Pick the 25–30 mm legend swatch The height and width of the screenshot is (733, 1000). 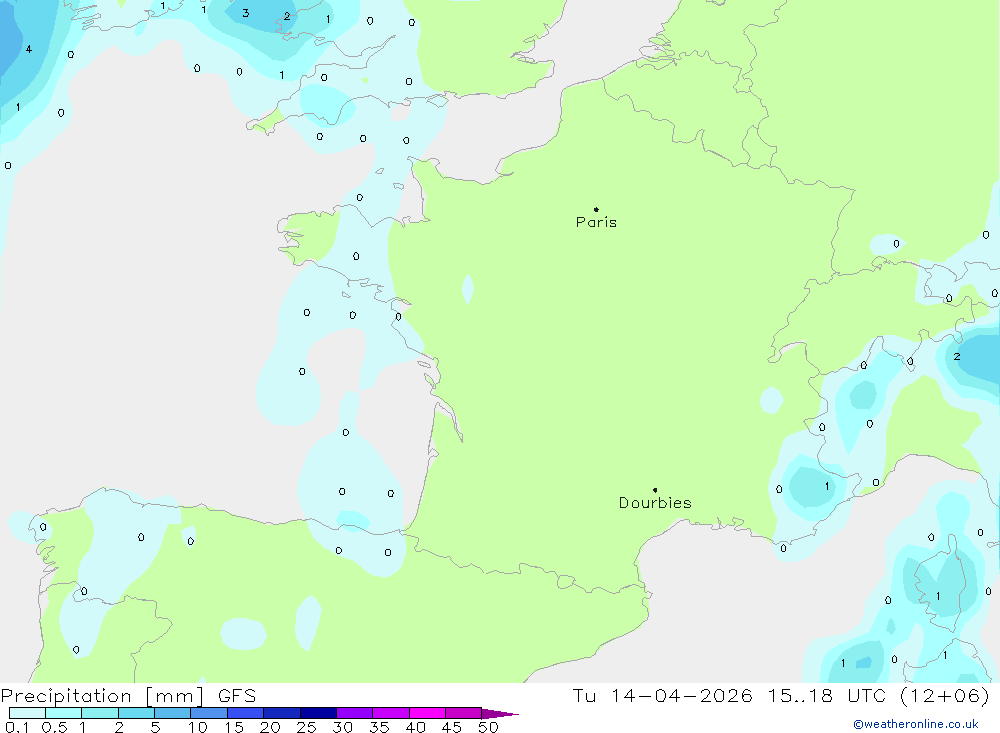pyautogui.click(x=318, y=713)
